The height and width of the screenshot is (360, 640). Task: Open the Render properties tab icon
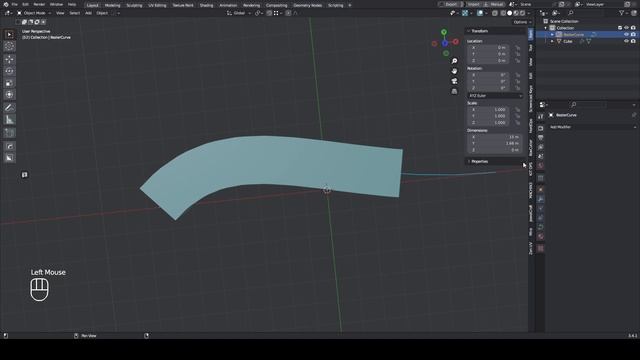pos(540,129)
